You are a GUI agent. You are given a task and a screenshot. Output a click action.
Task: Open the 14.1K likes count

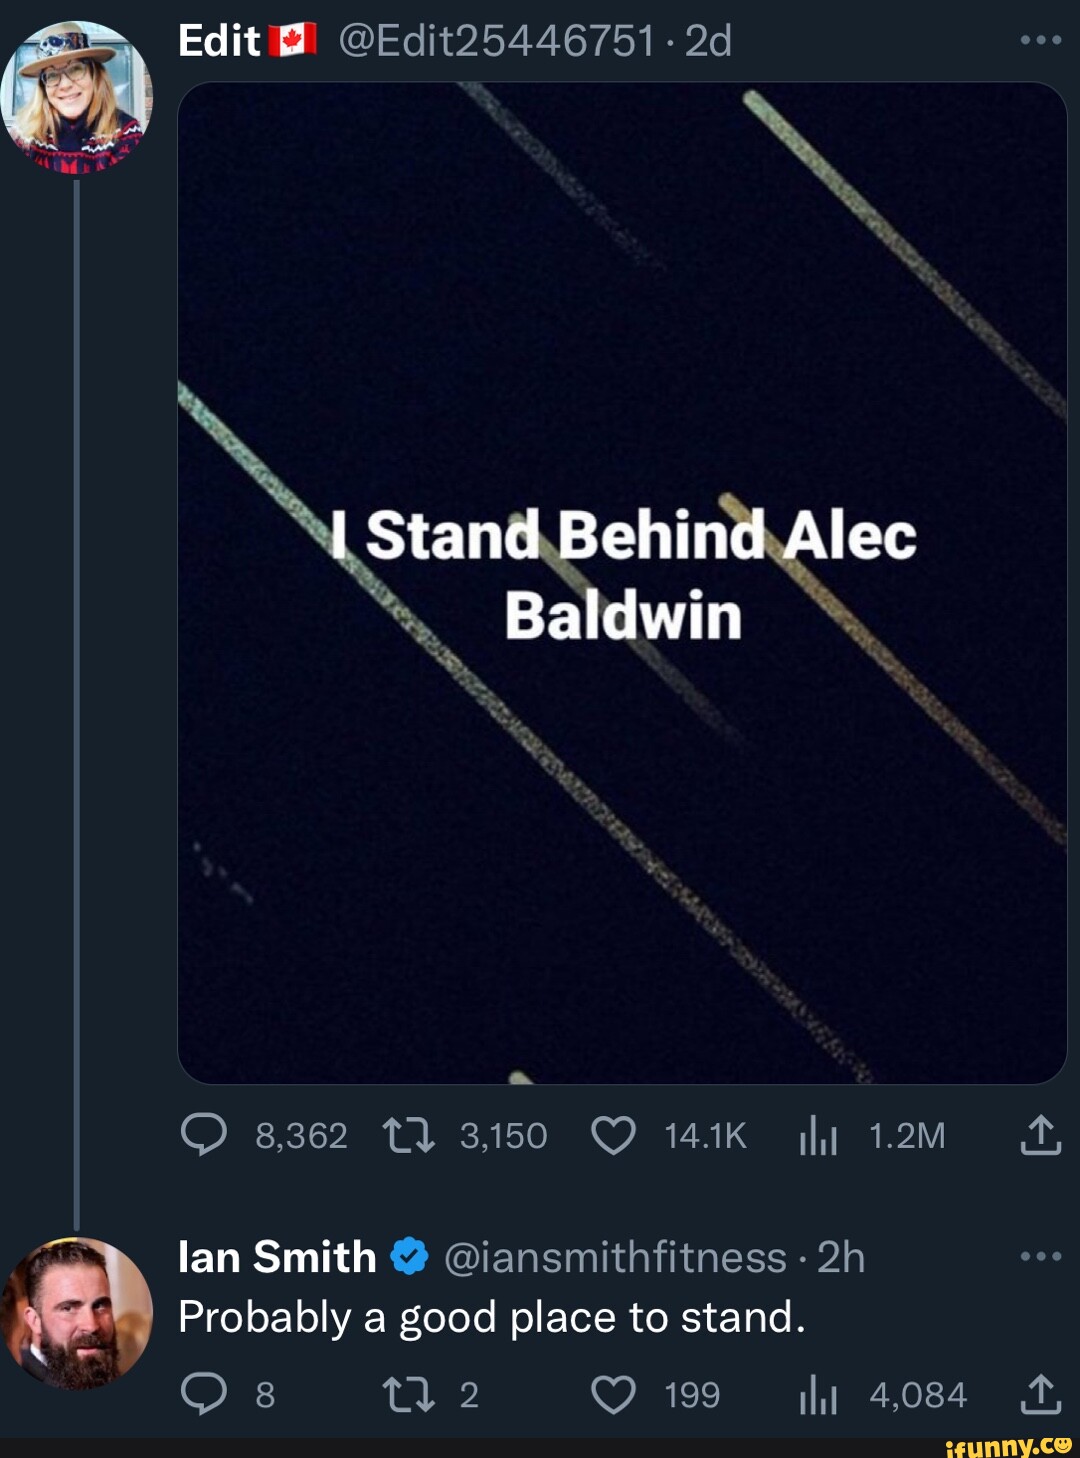point(704,1134)
